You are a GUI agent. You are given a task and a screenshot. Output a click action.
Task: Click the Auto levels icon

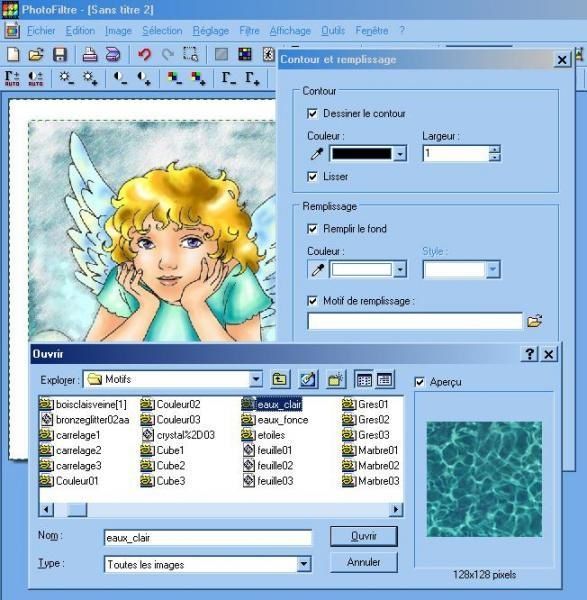[x=12, y=78]
